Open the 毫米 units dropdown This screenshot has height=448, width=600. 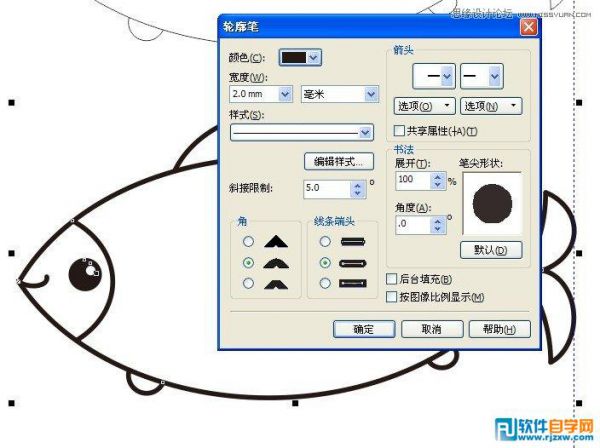370,94
